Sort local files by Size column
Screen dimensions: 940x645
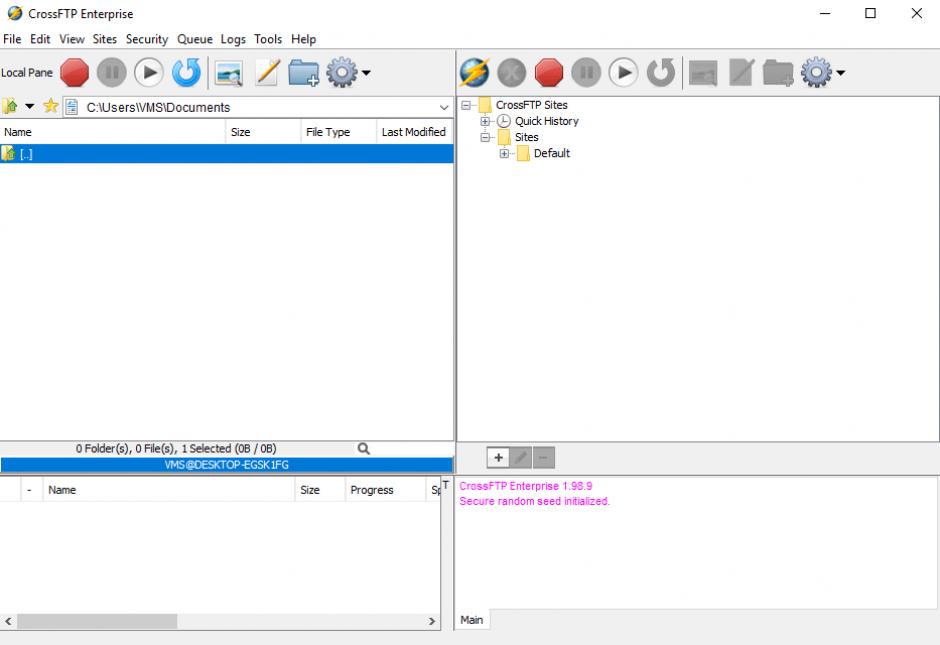[263, 132]
